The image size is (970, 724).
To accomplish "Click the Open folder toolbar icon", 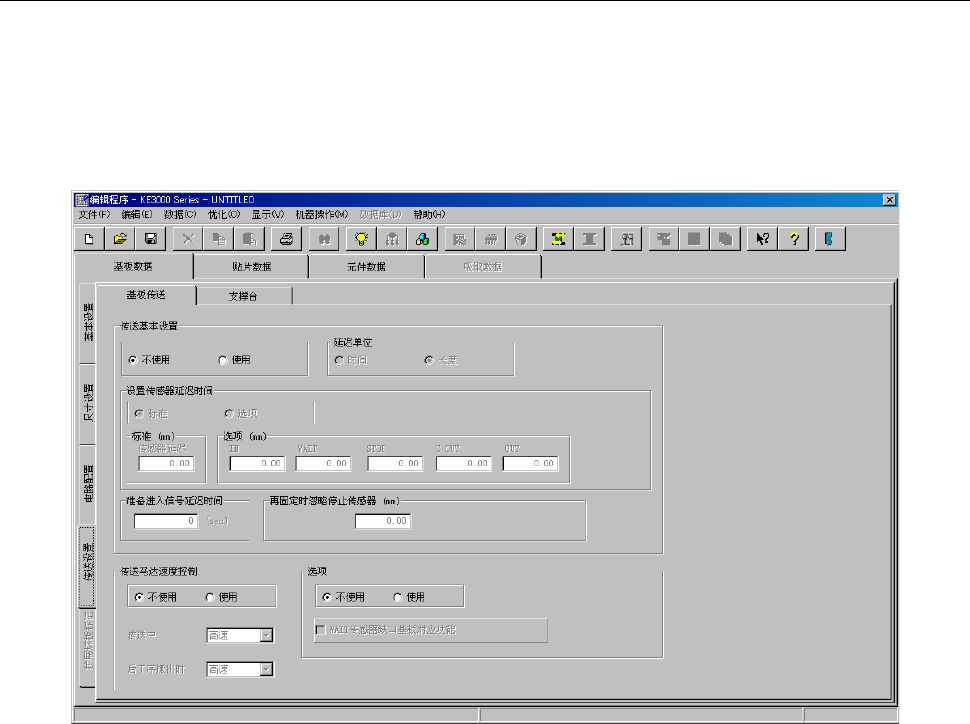I will point(120,239).
